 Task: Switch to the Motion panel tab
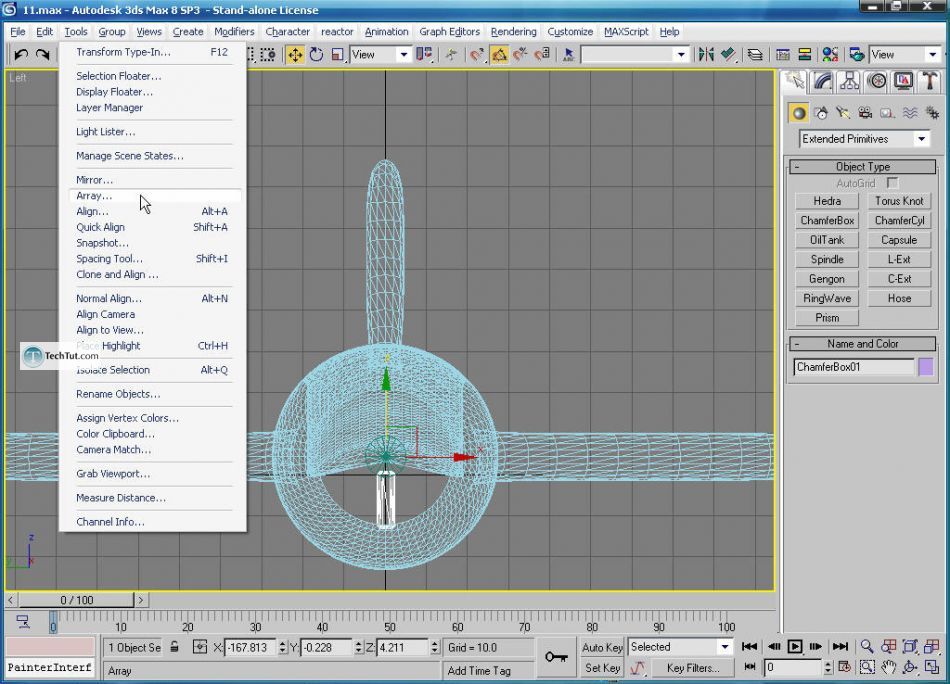click(x=877, y=81)
